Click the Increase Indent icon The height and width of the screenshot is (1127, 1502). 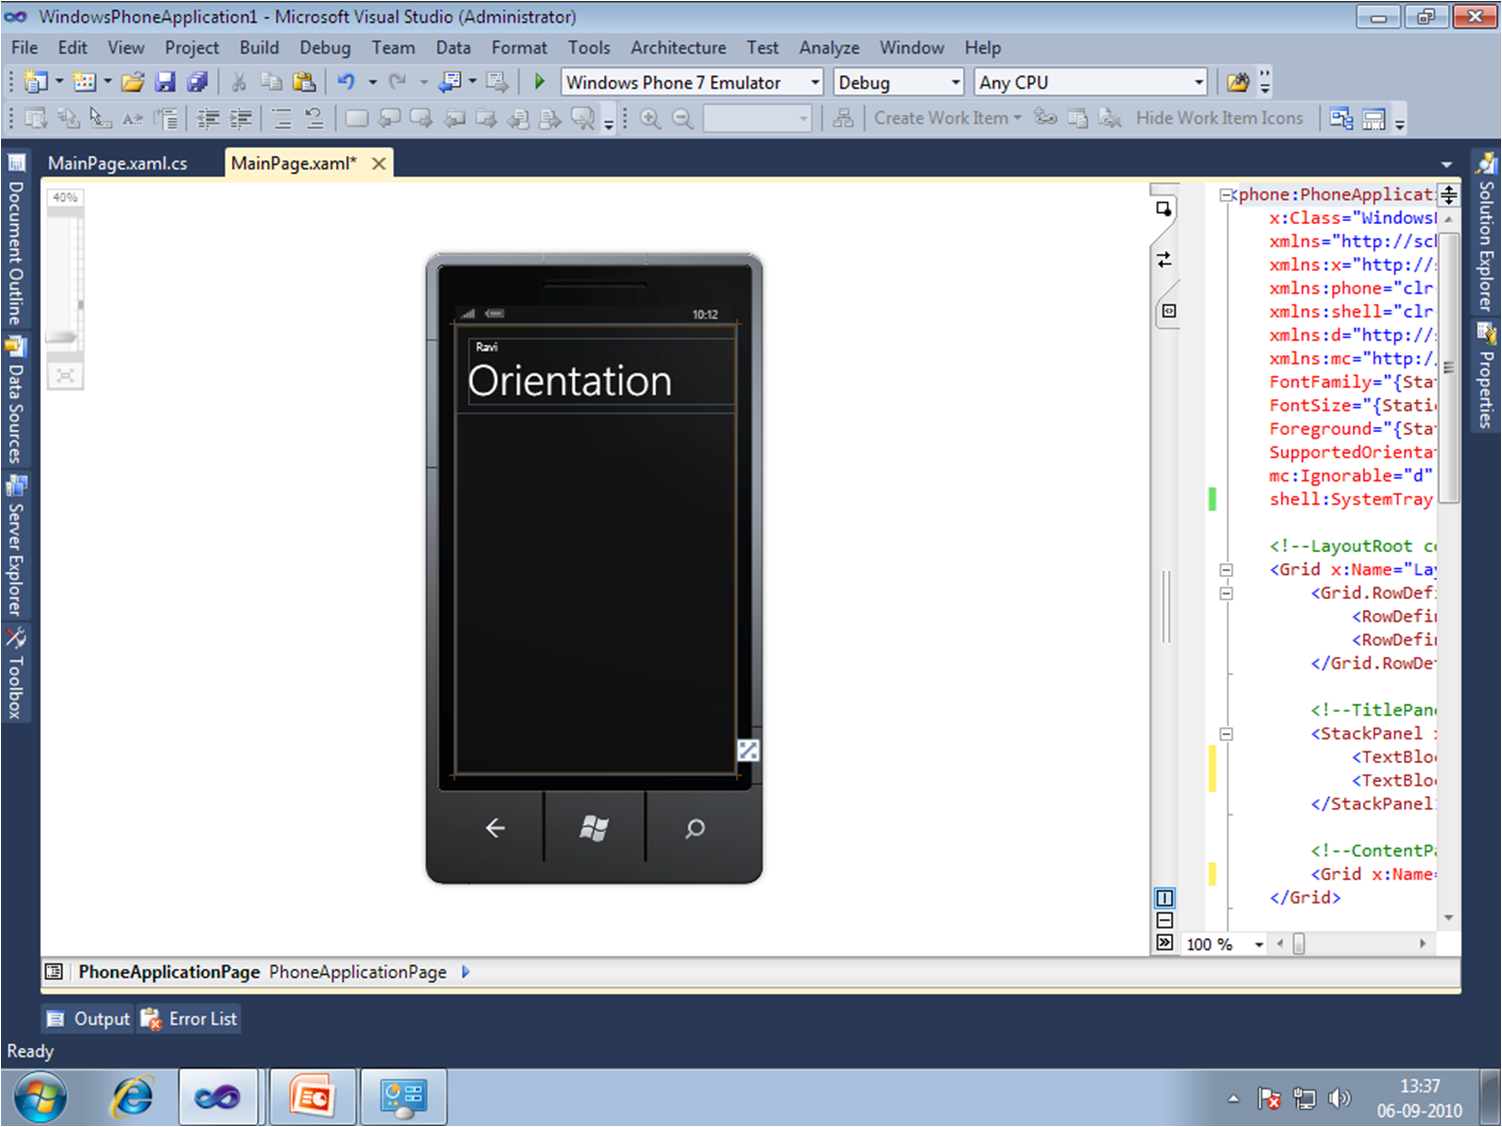click(241, 119)
